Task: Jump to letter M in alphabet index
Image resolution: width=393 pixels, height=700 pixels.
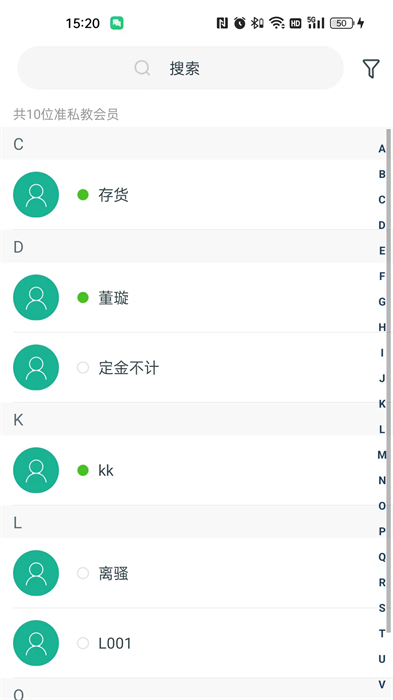Action: pyautogui.click(x=382, y=455)
